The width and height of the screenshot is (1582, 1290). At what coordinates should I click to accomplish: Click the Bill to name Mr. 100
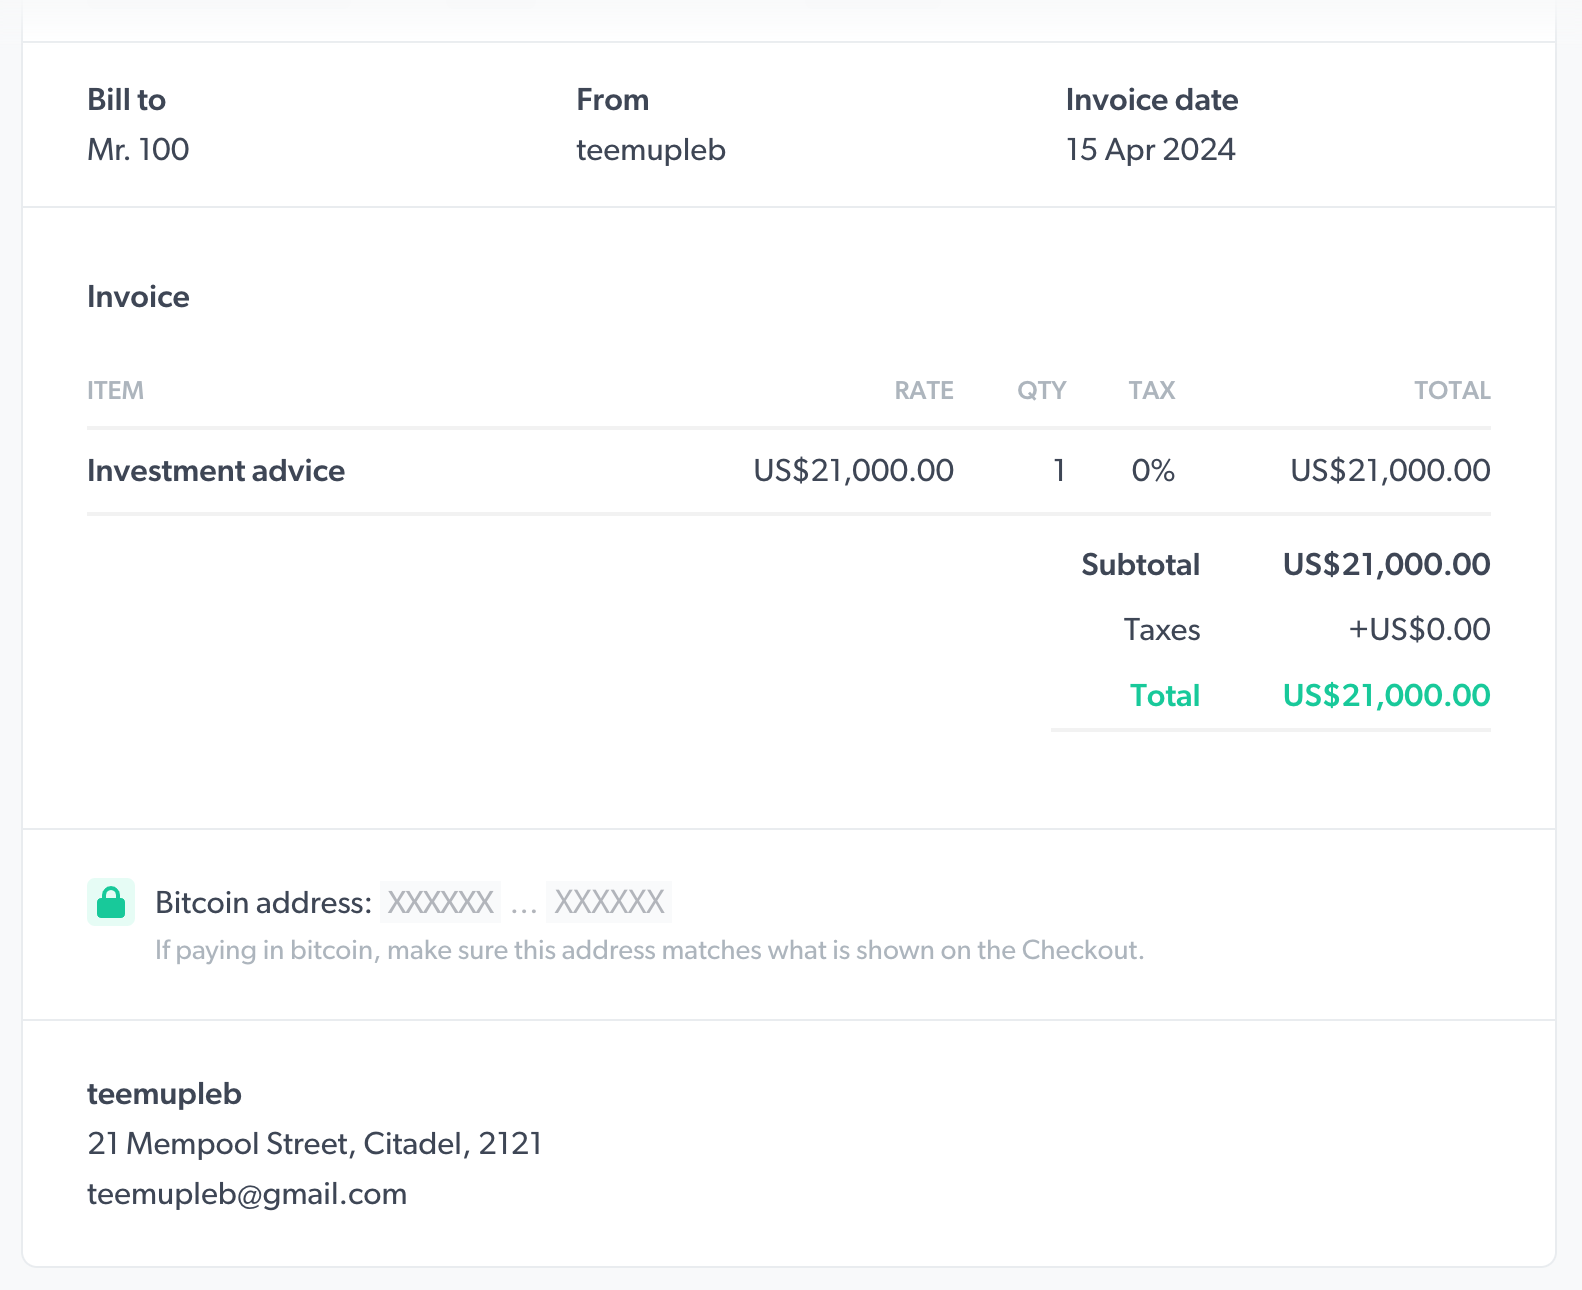pyautogui.click(x=138, y=150)
